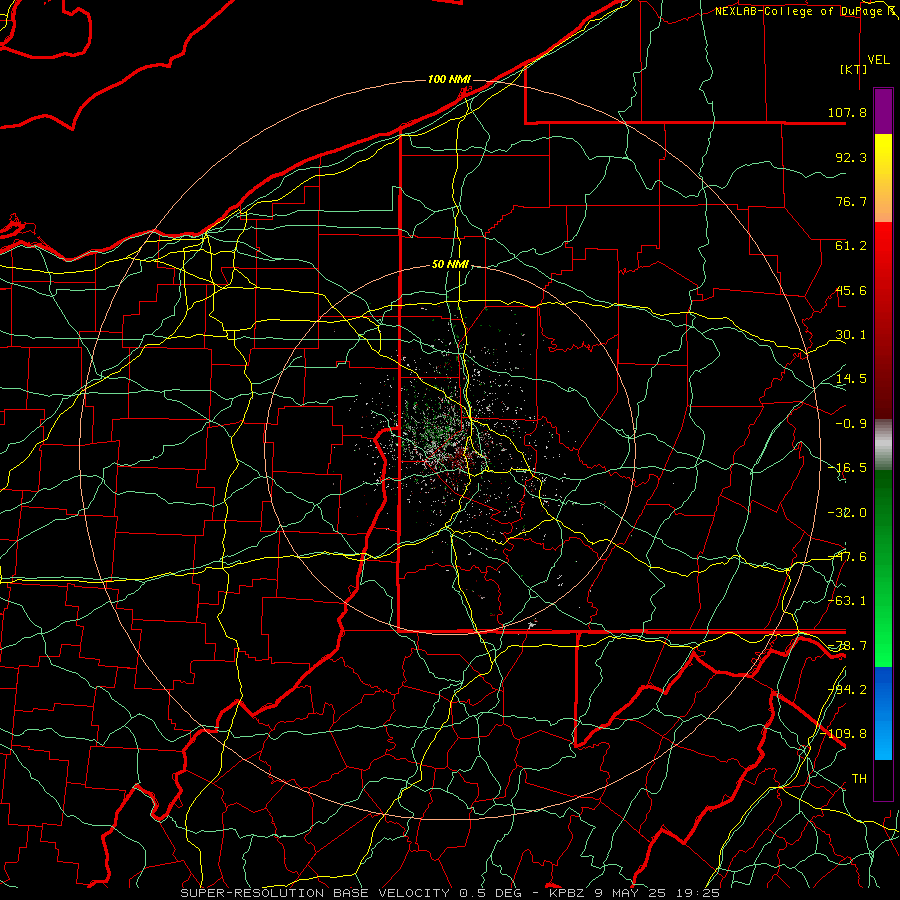
Task: Click the 45.6 legend value
Action: 851,290
